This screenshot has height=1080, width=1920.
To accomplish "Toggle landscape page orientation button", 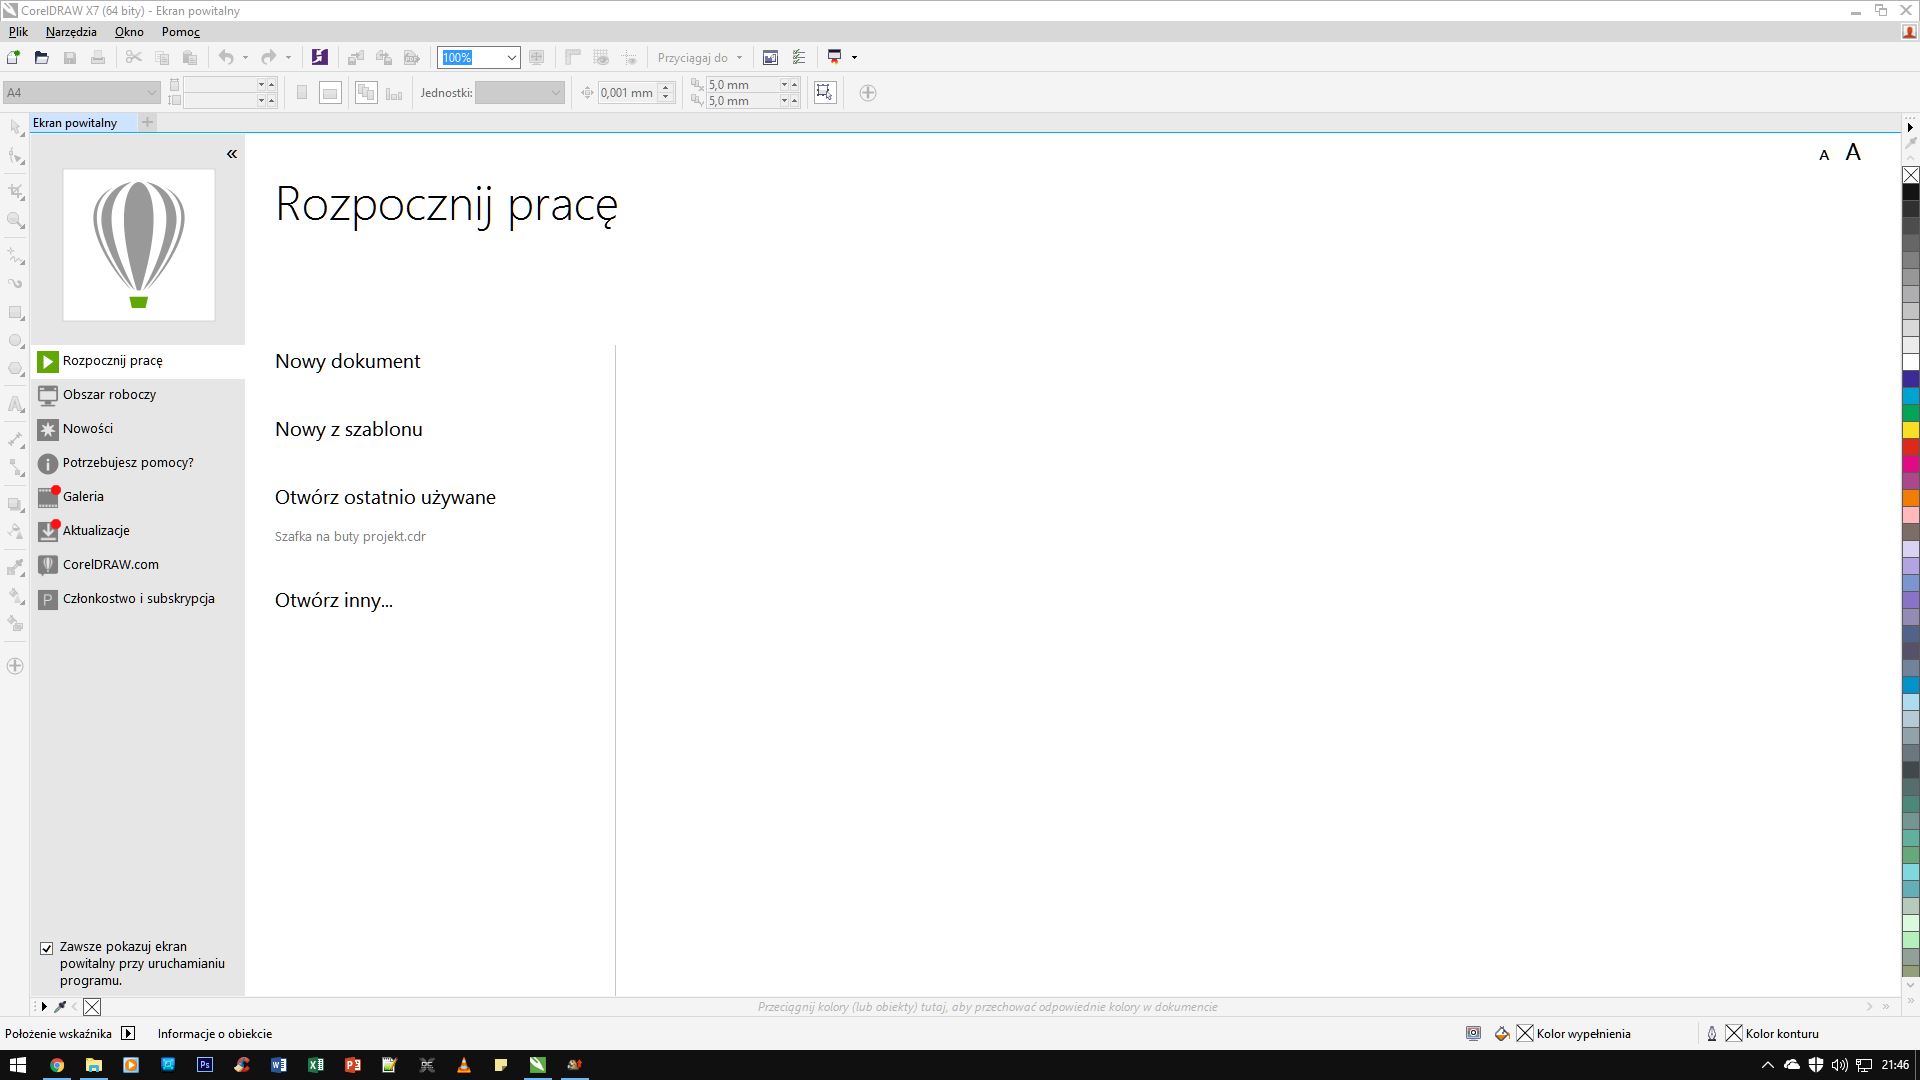I will [x=330, y=93].
